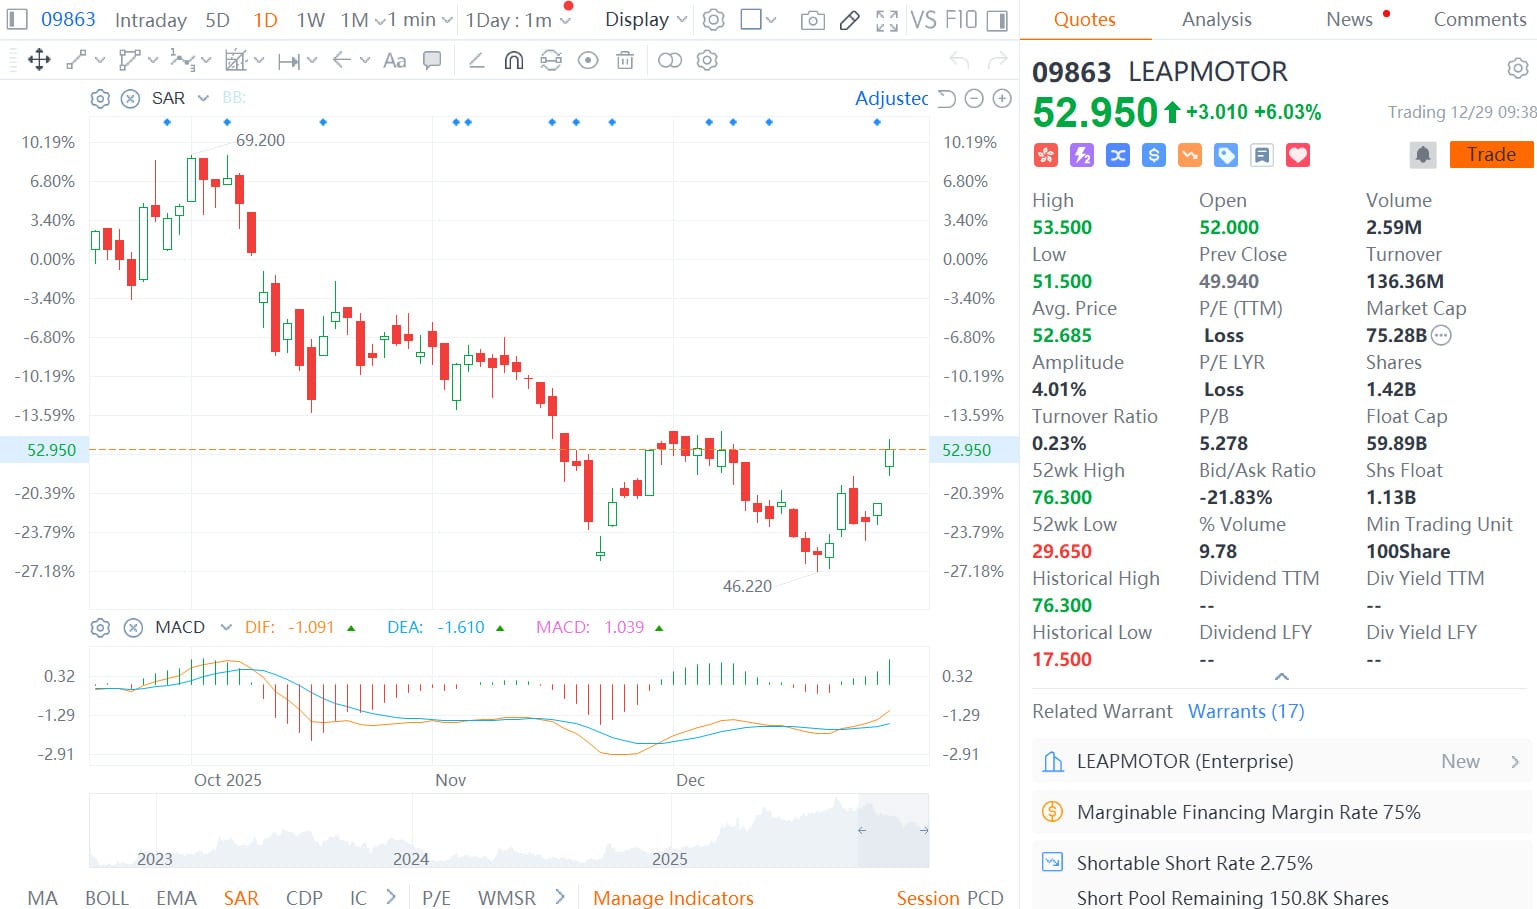Toggle off the SAR indicator with its X
The height and width of the screenshot is (909, 1537).
tap(130, 98)
